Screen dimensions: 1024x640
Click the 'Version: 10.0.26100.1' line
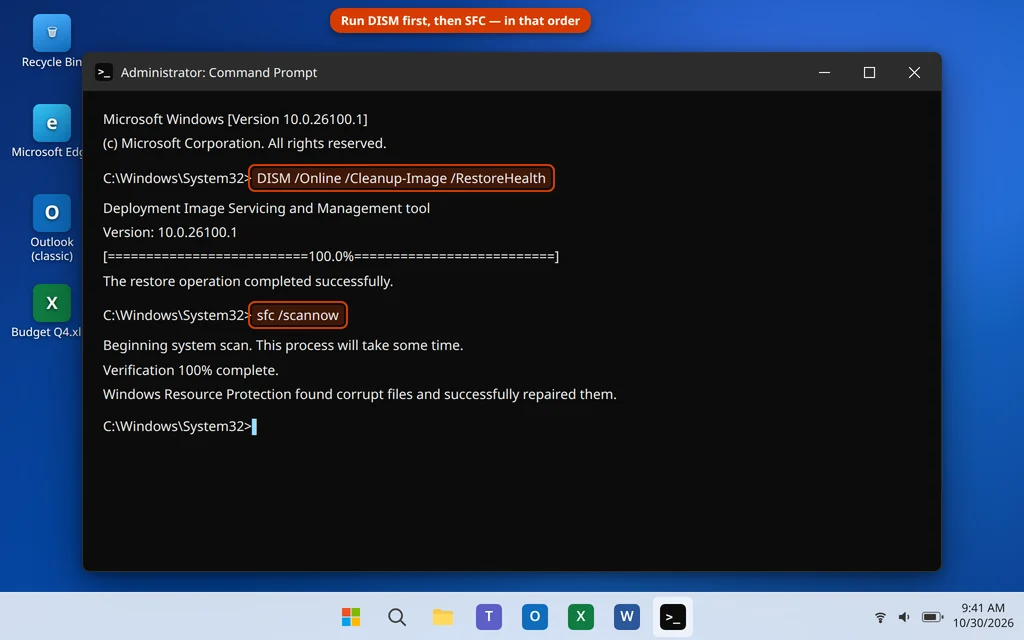(170, 232)
